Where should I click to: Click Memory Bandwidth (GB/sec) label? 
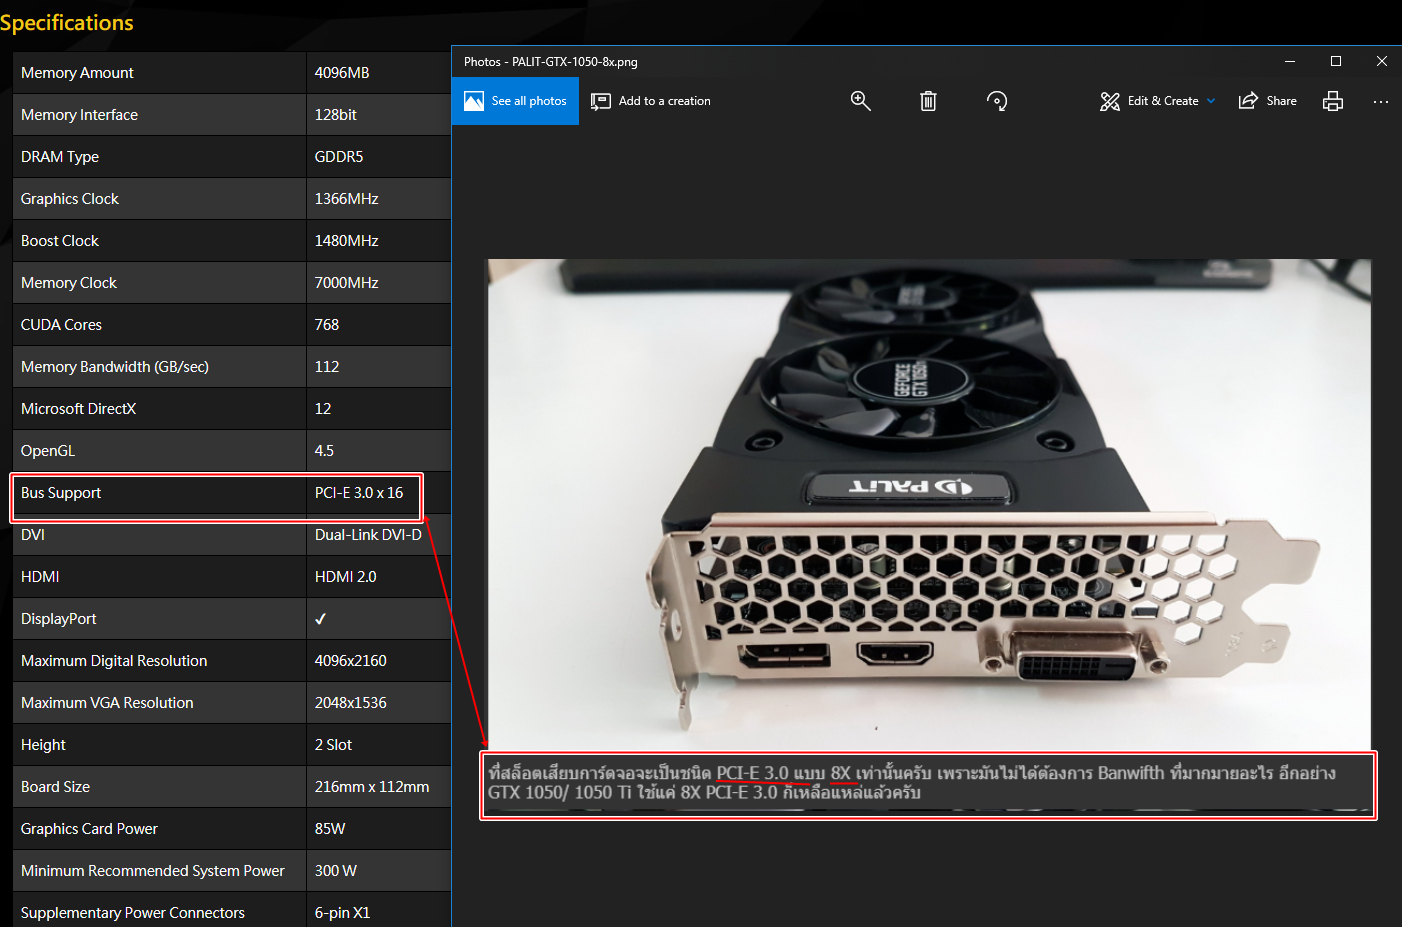(115, 367)
